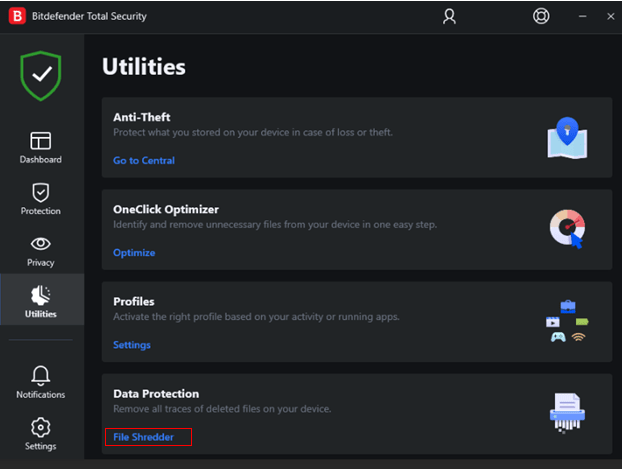Screen dimensions: 622x469
Task: Click 'Protect what you stored' description
Action: pyautogui.click(x=253, y=133)
